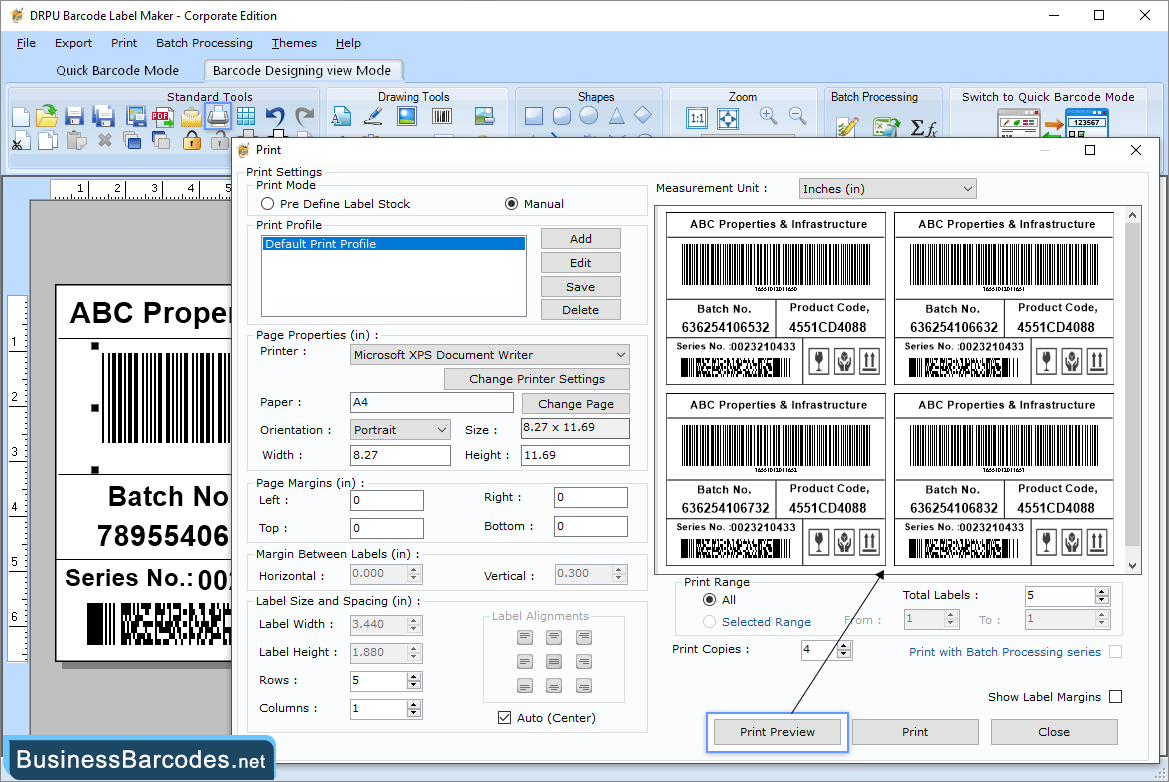Screen dimensions: 1169x782
Task: Choose the Selected Range radio button
Action: (x=710, y=622)
